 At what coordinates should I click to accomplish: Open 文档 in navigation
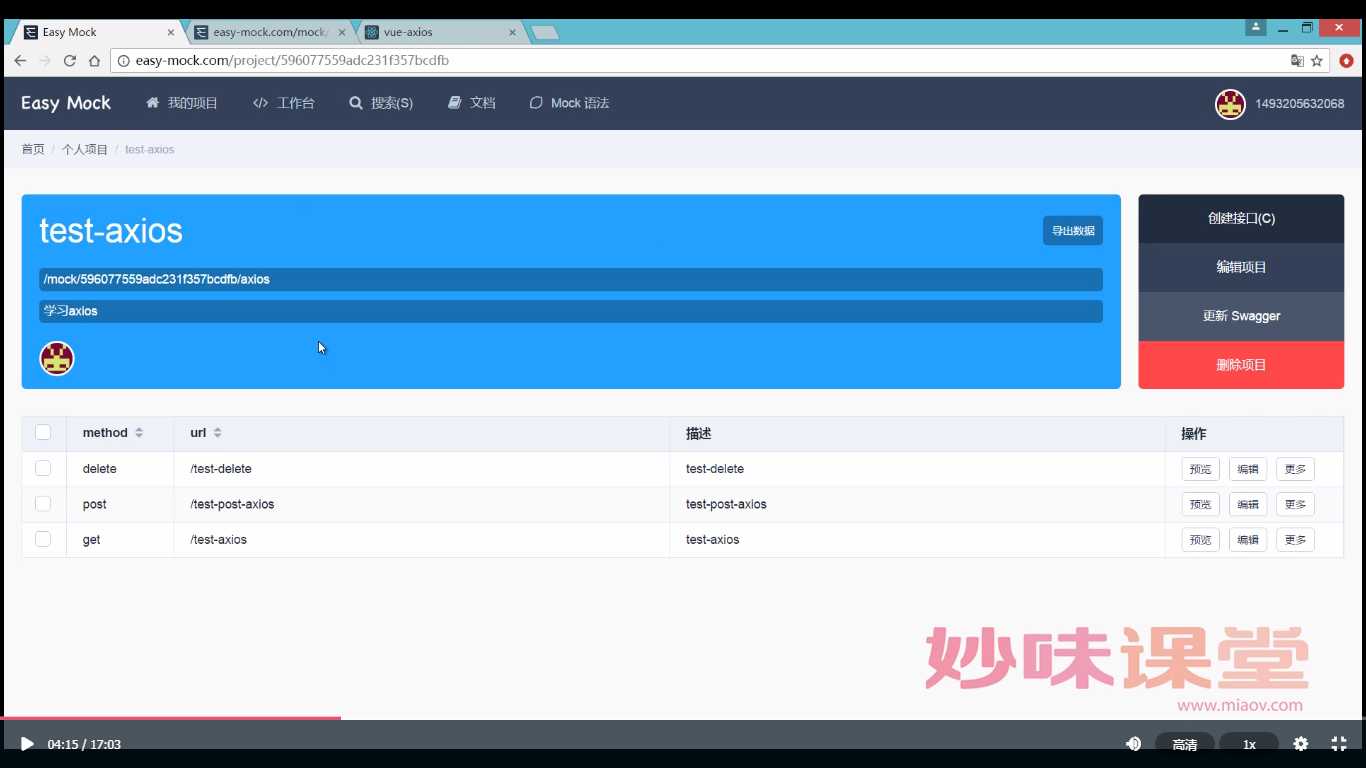tap(472, 103)
